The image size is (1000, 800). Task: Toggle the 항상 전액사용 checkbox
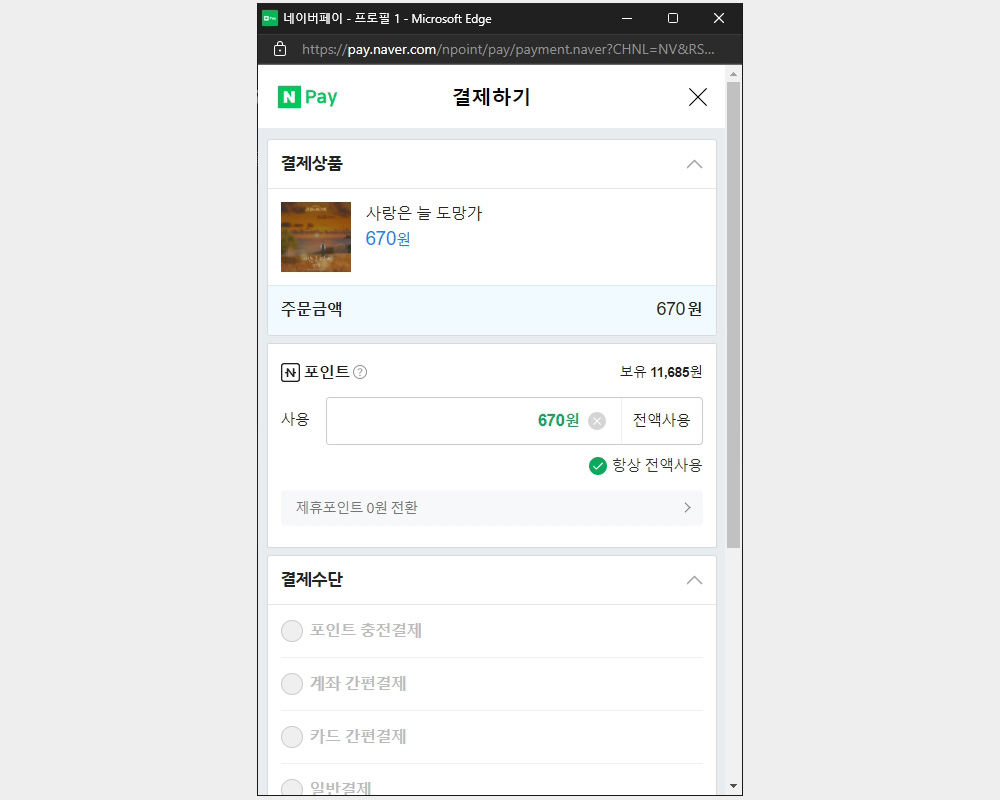(598, 466)
